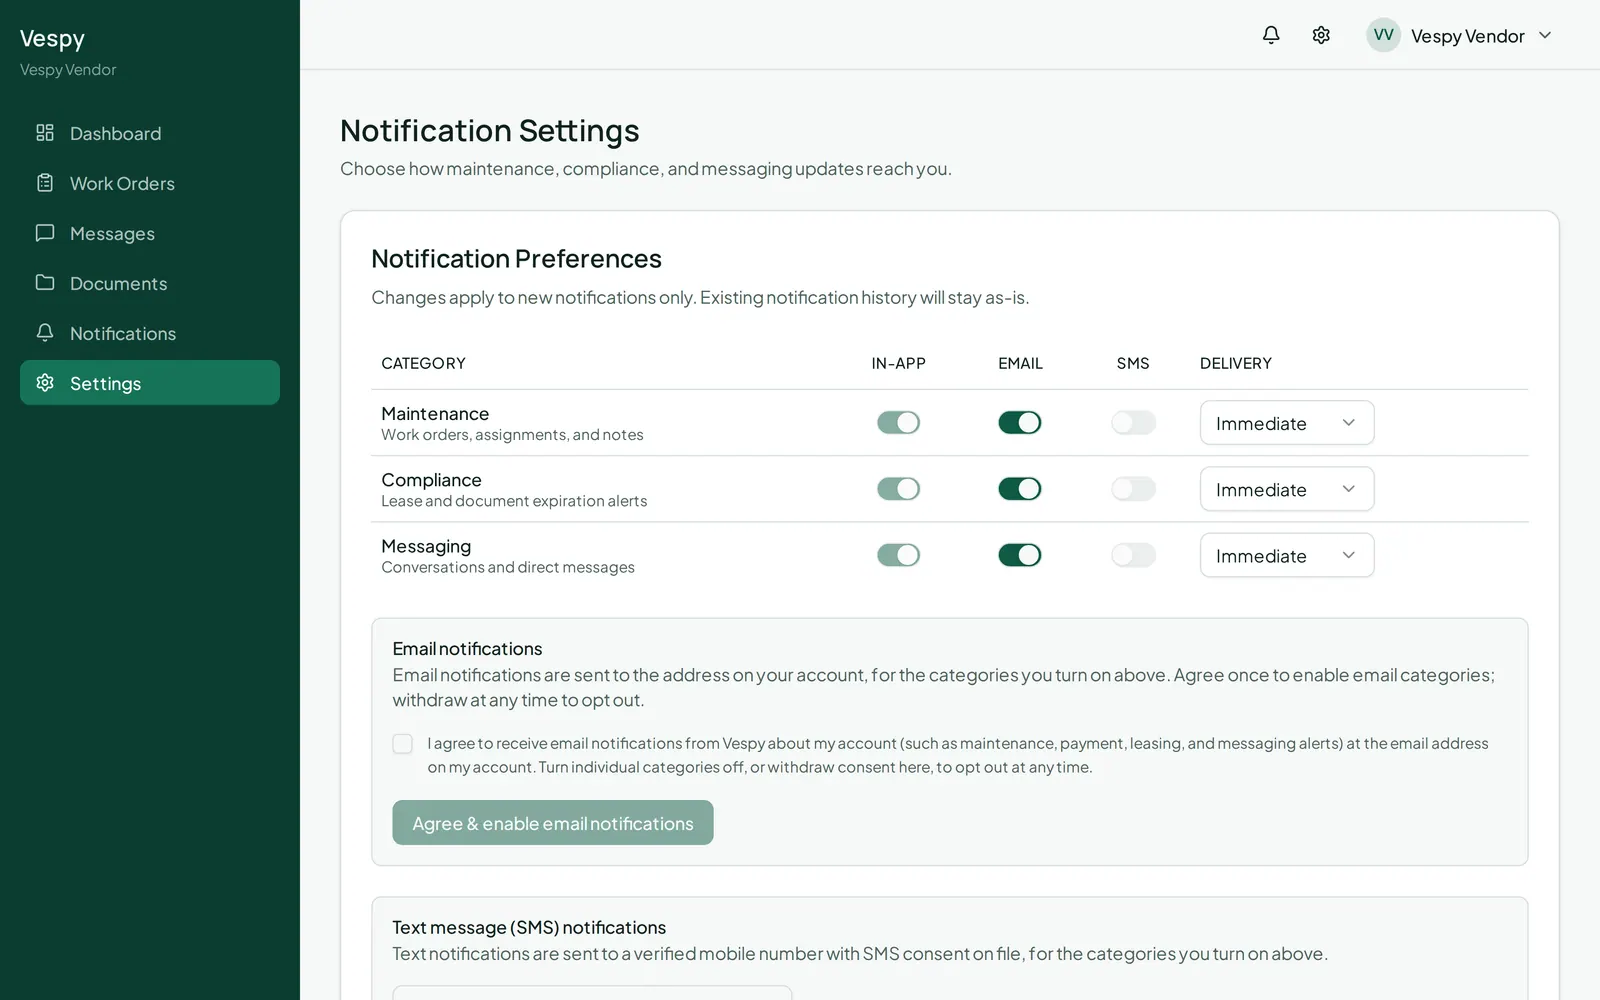The height and width of the screenshot is (1000, 1600).
Task: Open Work Orders from the sidebar
Action: (150, 183)
